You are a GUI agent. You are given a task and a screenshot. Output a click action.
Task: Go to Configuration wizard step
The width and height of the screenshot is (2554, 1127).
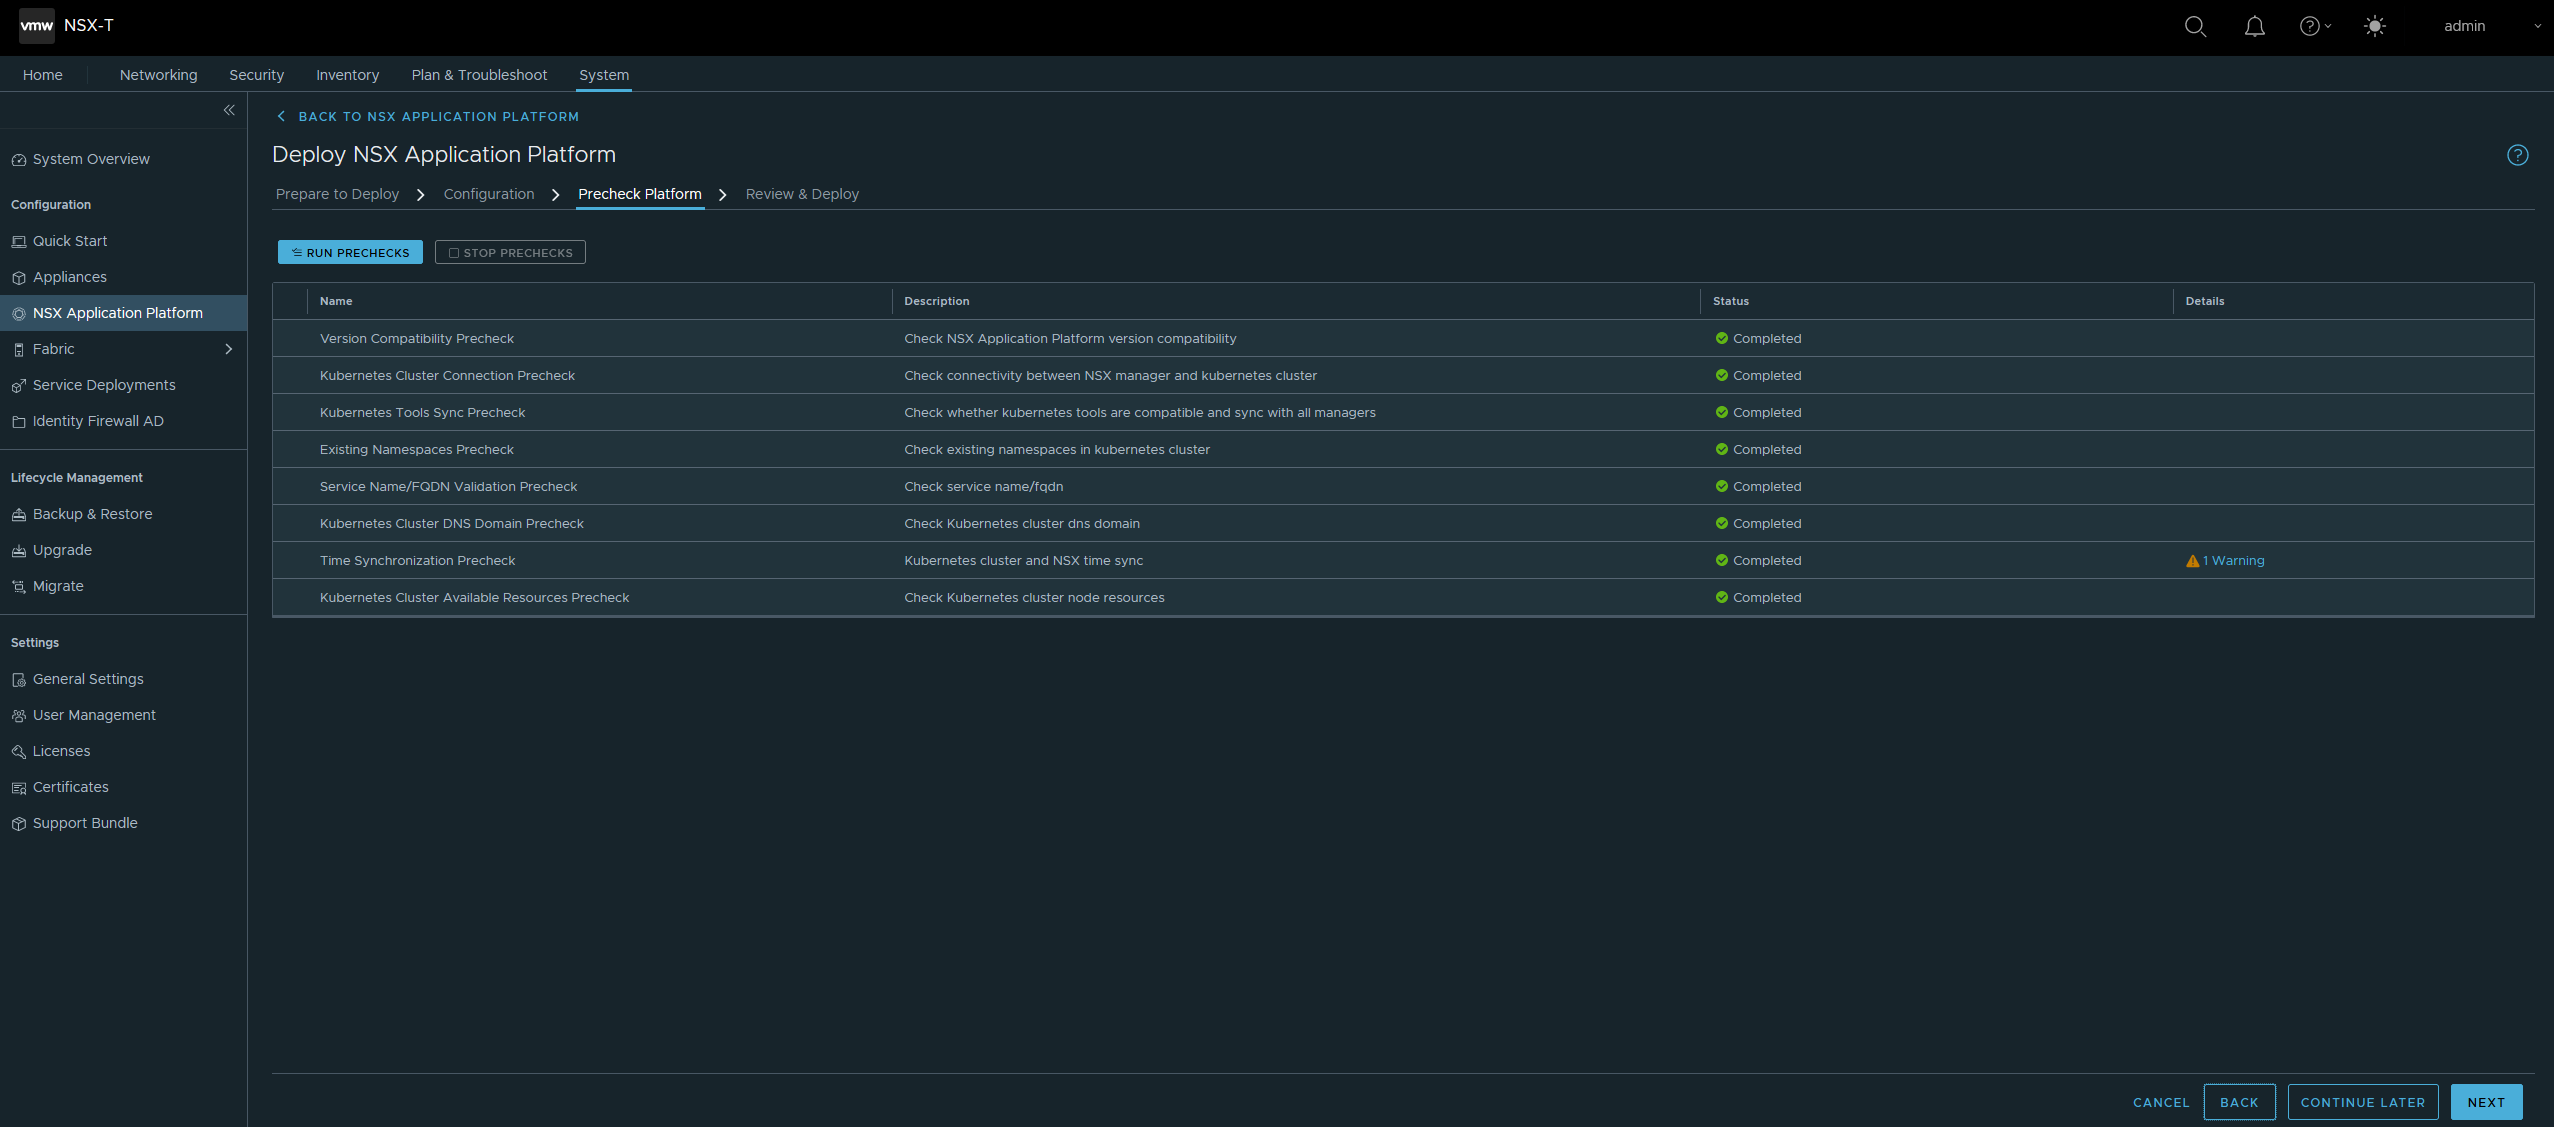click(489, 194)
